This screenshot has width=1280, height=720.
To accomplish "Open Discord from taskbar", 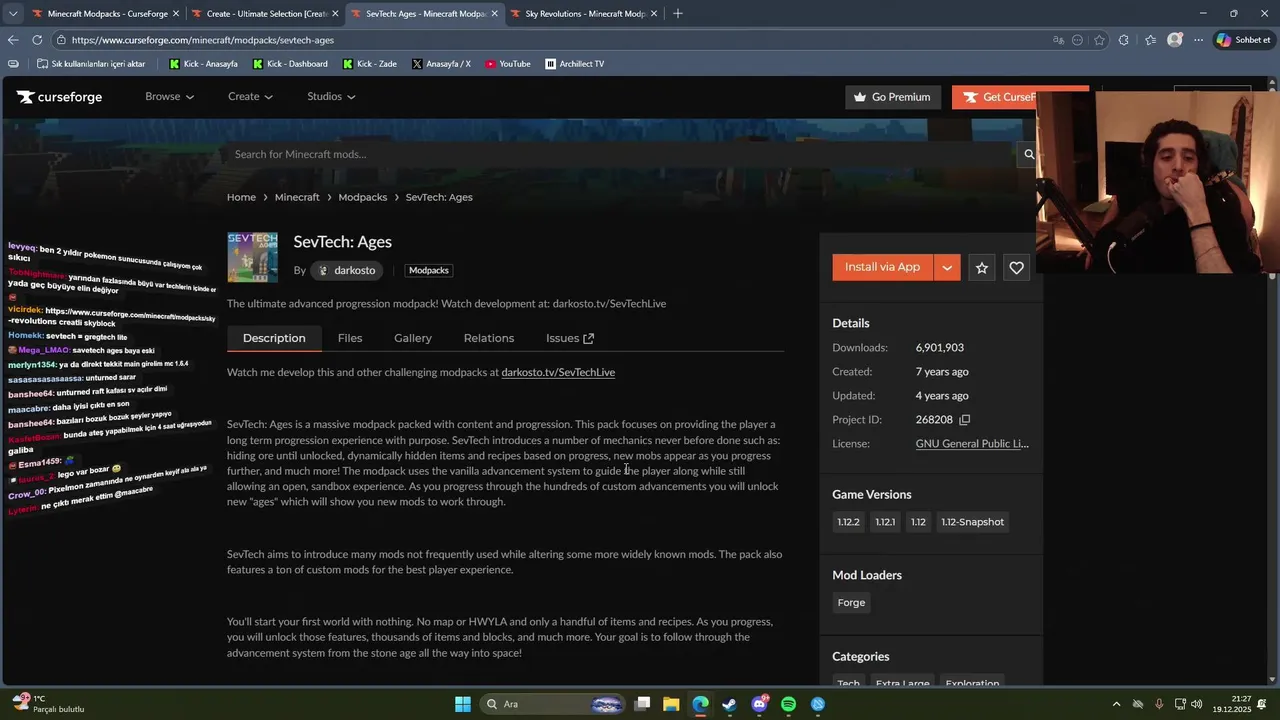I will pyautogui.click(x=759, y=704).
